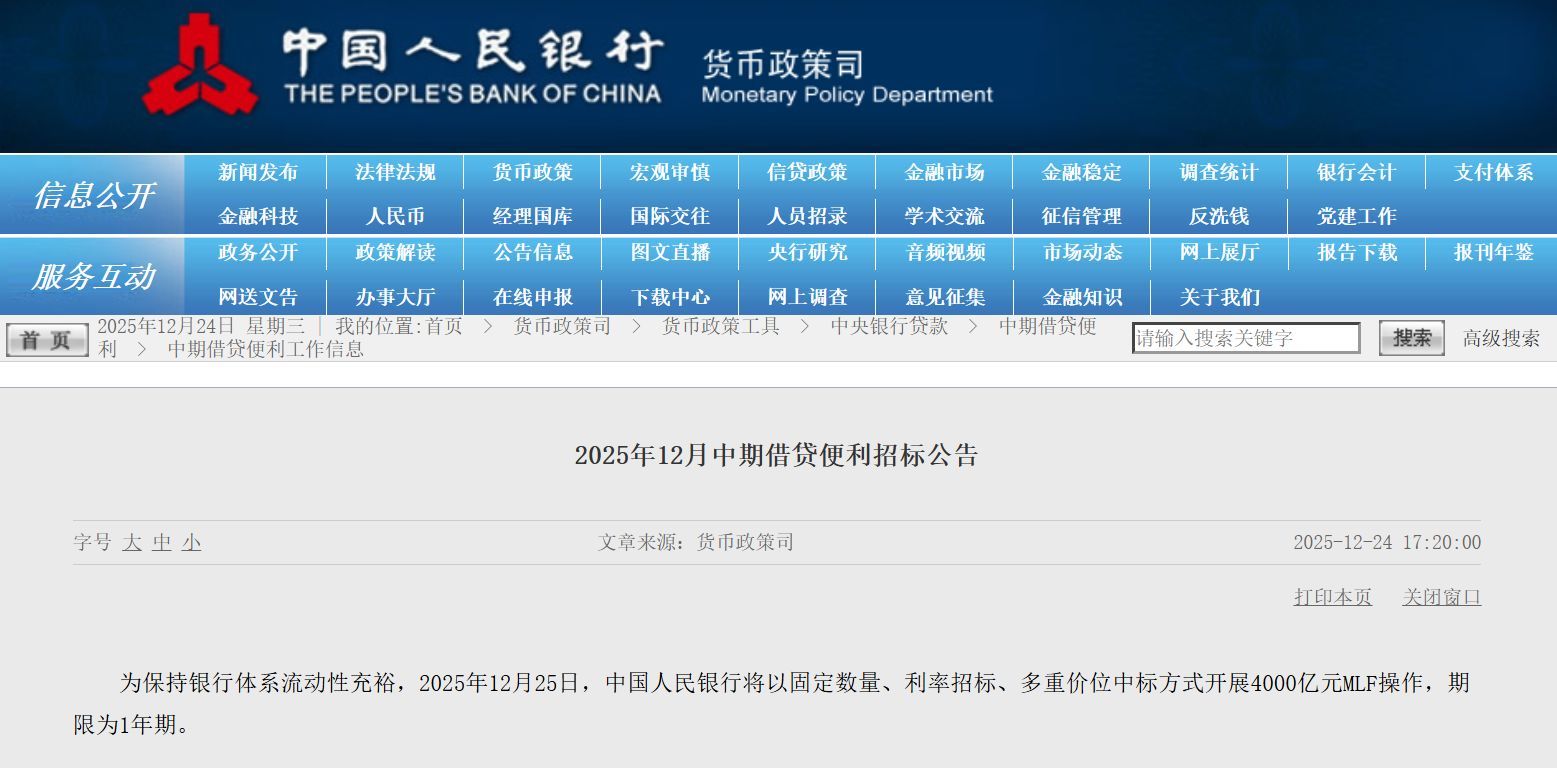Click 打印本页 to print the article
The image size is (1557, 768).
click(1332, 596)
